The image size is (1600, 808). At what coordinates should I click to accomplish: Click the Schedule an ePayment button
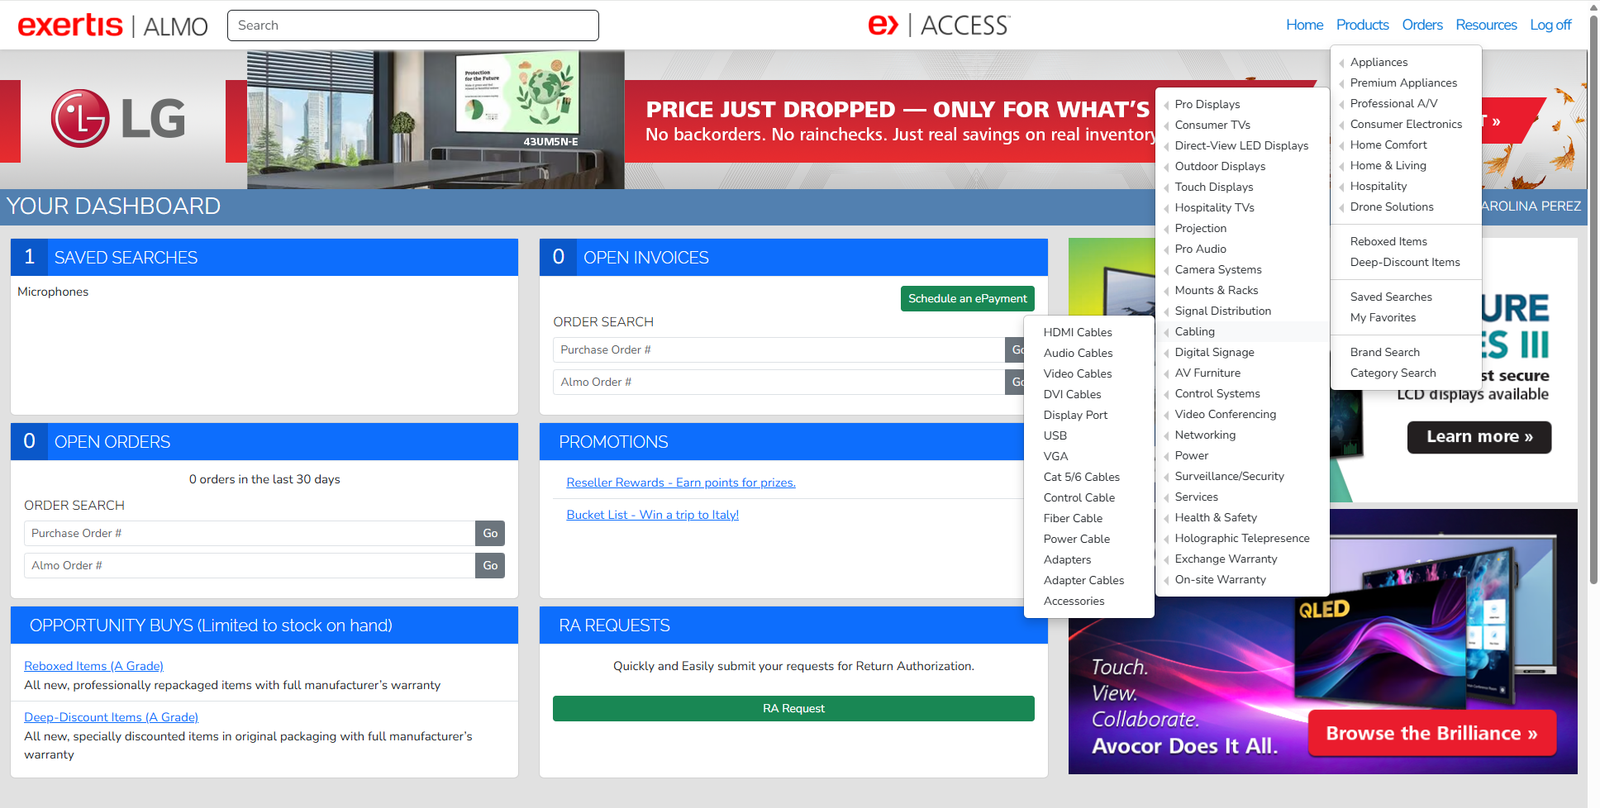coord(967,299)
